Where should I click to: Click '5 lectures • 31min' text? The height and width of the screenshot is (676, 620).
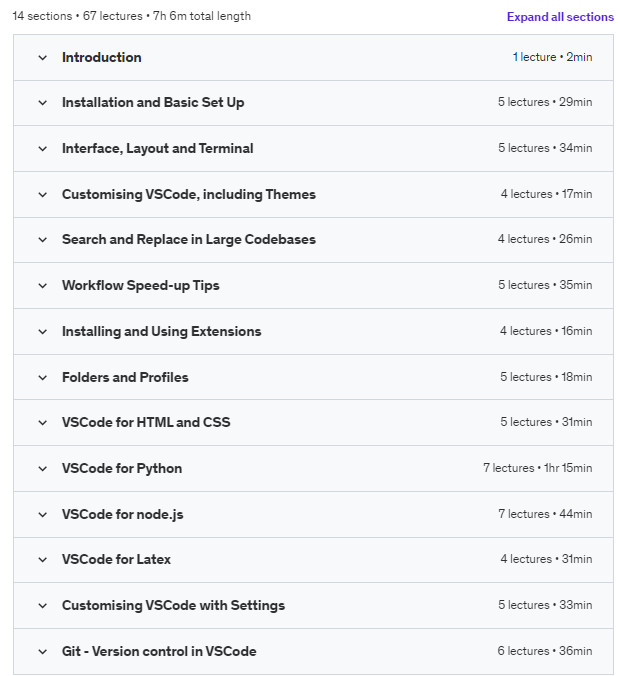coord(546,422)
